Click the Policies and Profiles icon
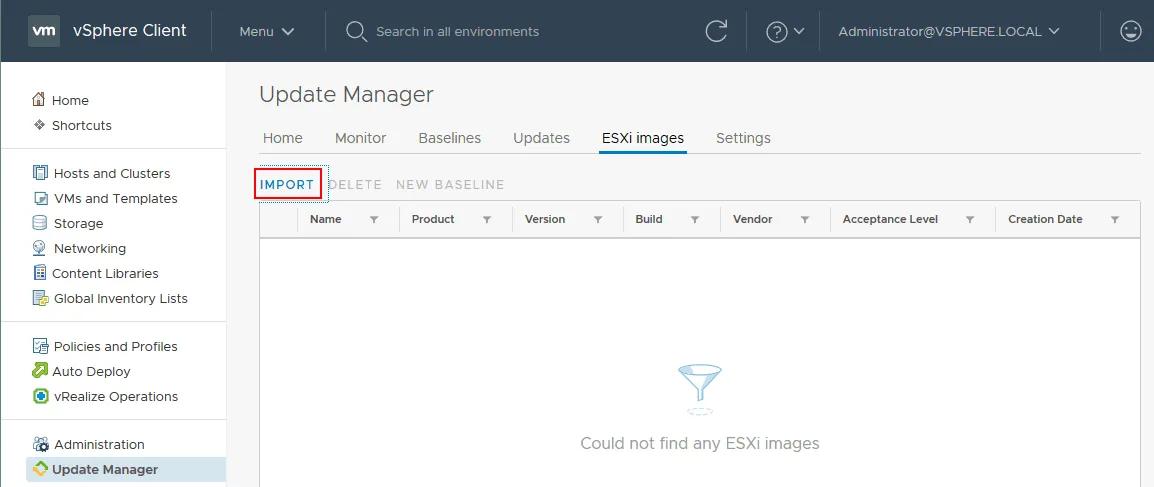The image size is (1154, 487). tap(40, 346)
